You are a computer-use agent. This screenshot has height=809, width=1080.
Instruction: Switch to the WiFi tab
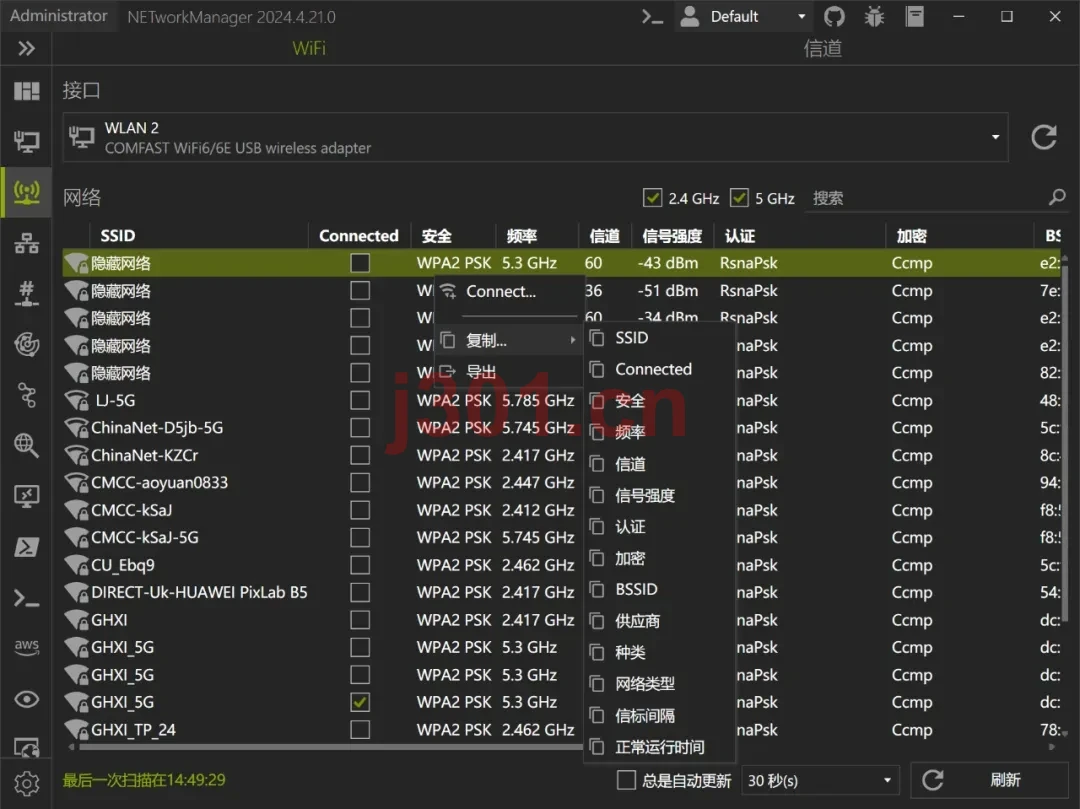[309, 48]
